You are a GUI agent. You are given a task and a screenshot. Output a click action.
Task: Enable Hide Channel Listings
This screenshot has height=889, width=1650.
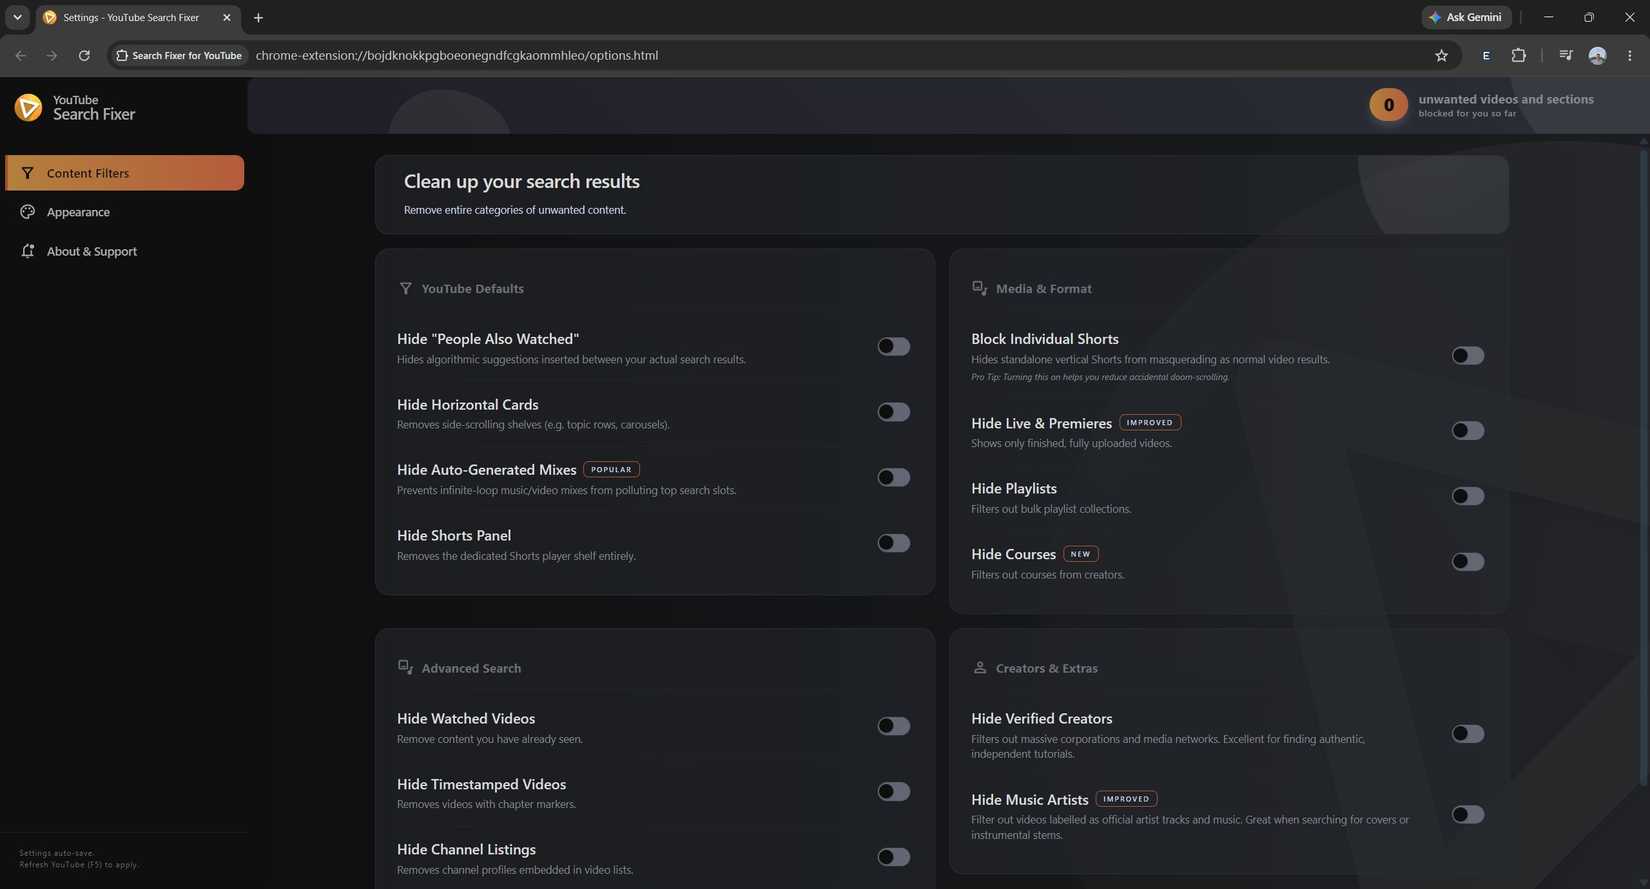point(893,857)
